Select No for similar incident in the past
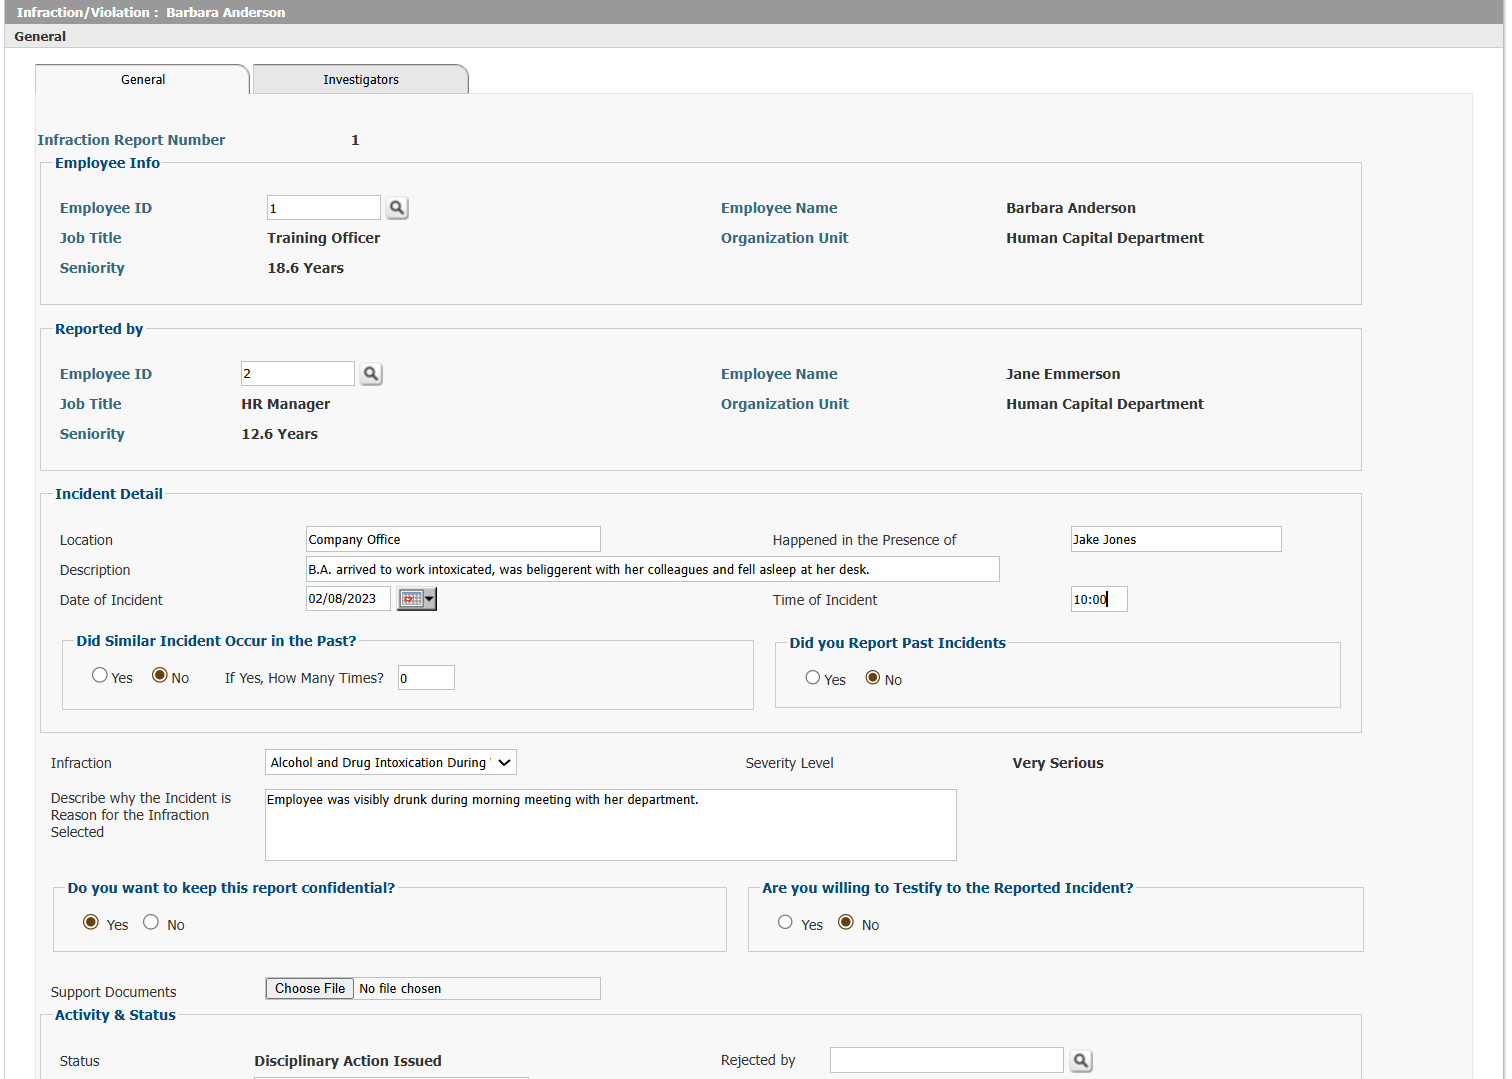Viewport: 1512px width, 1079px height. click(x=160, y=676)
